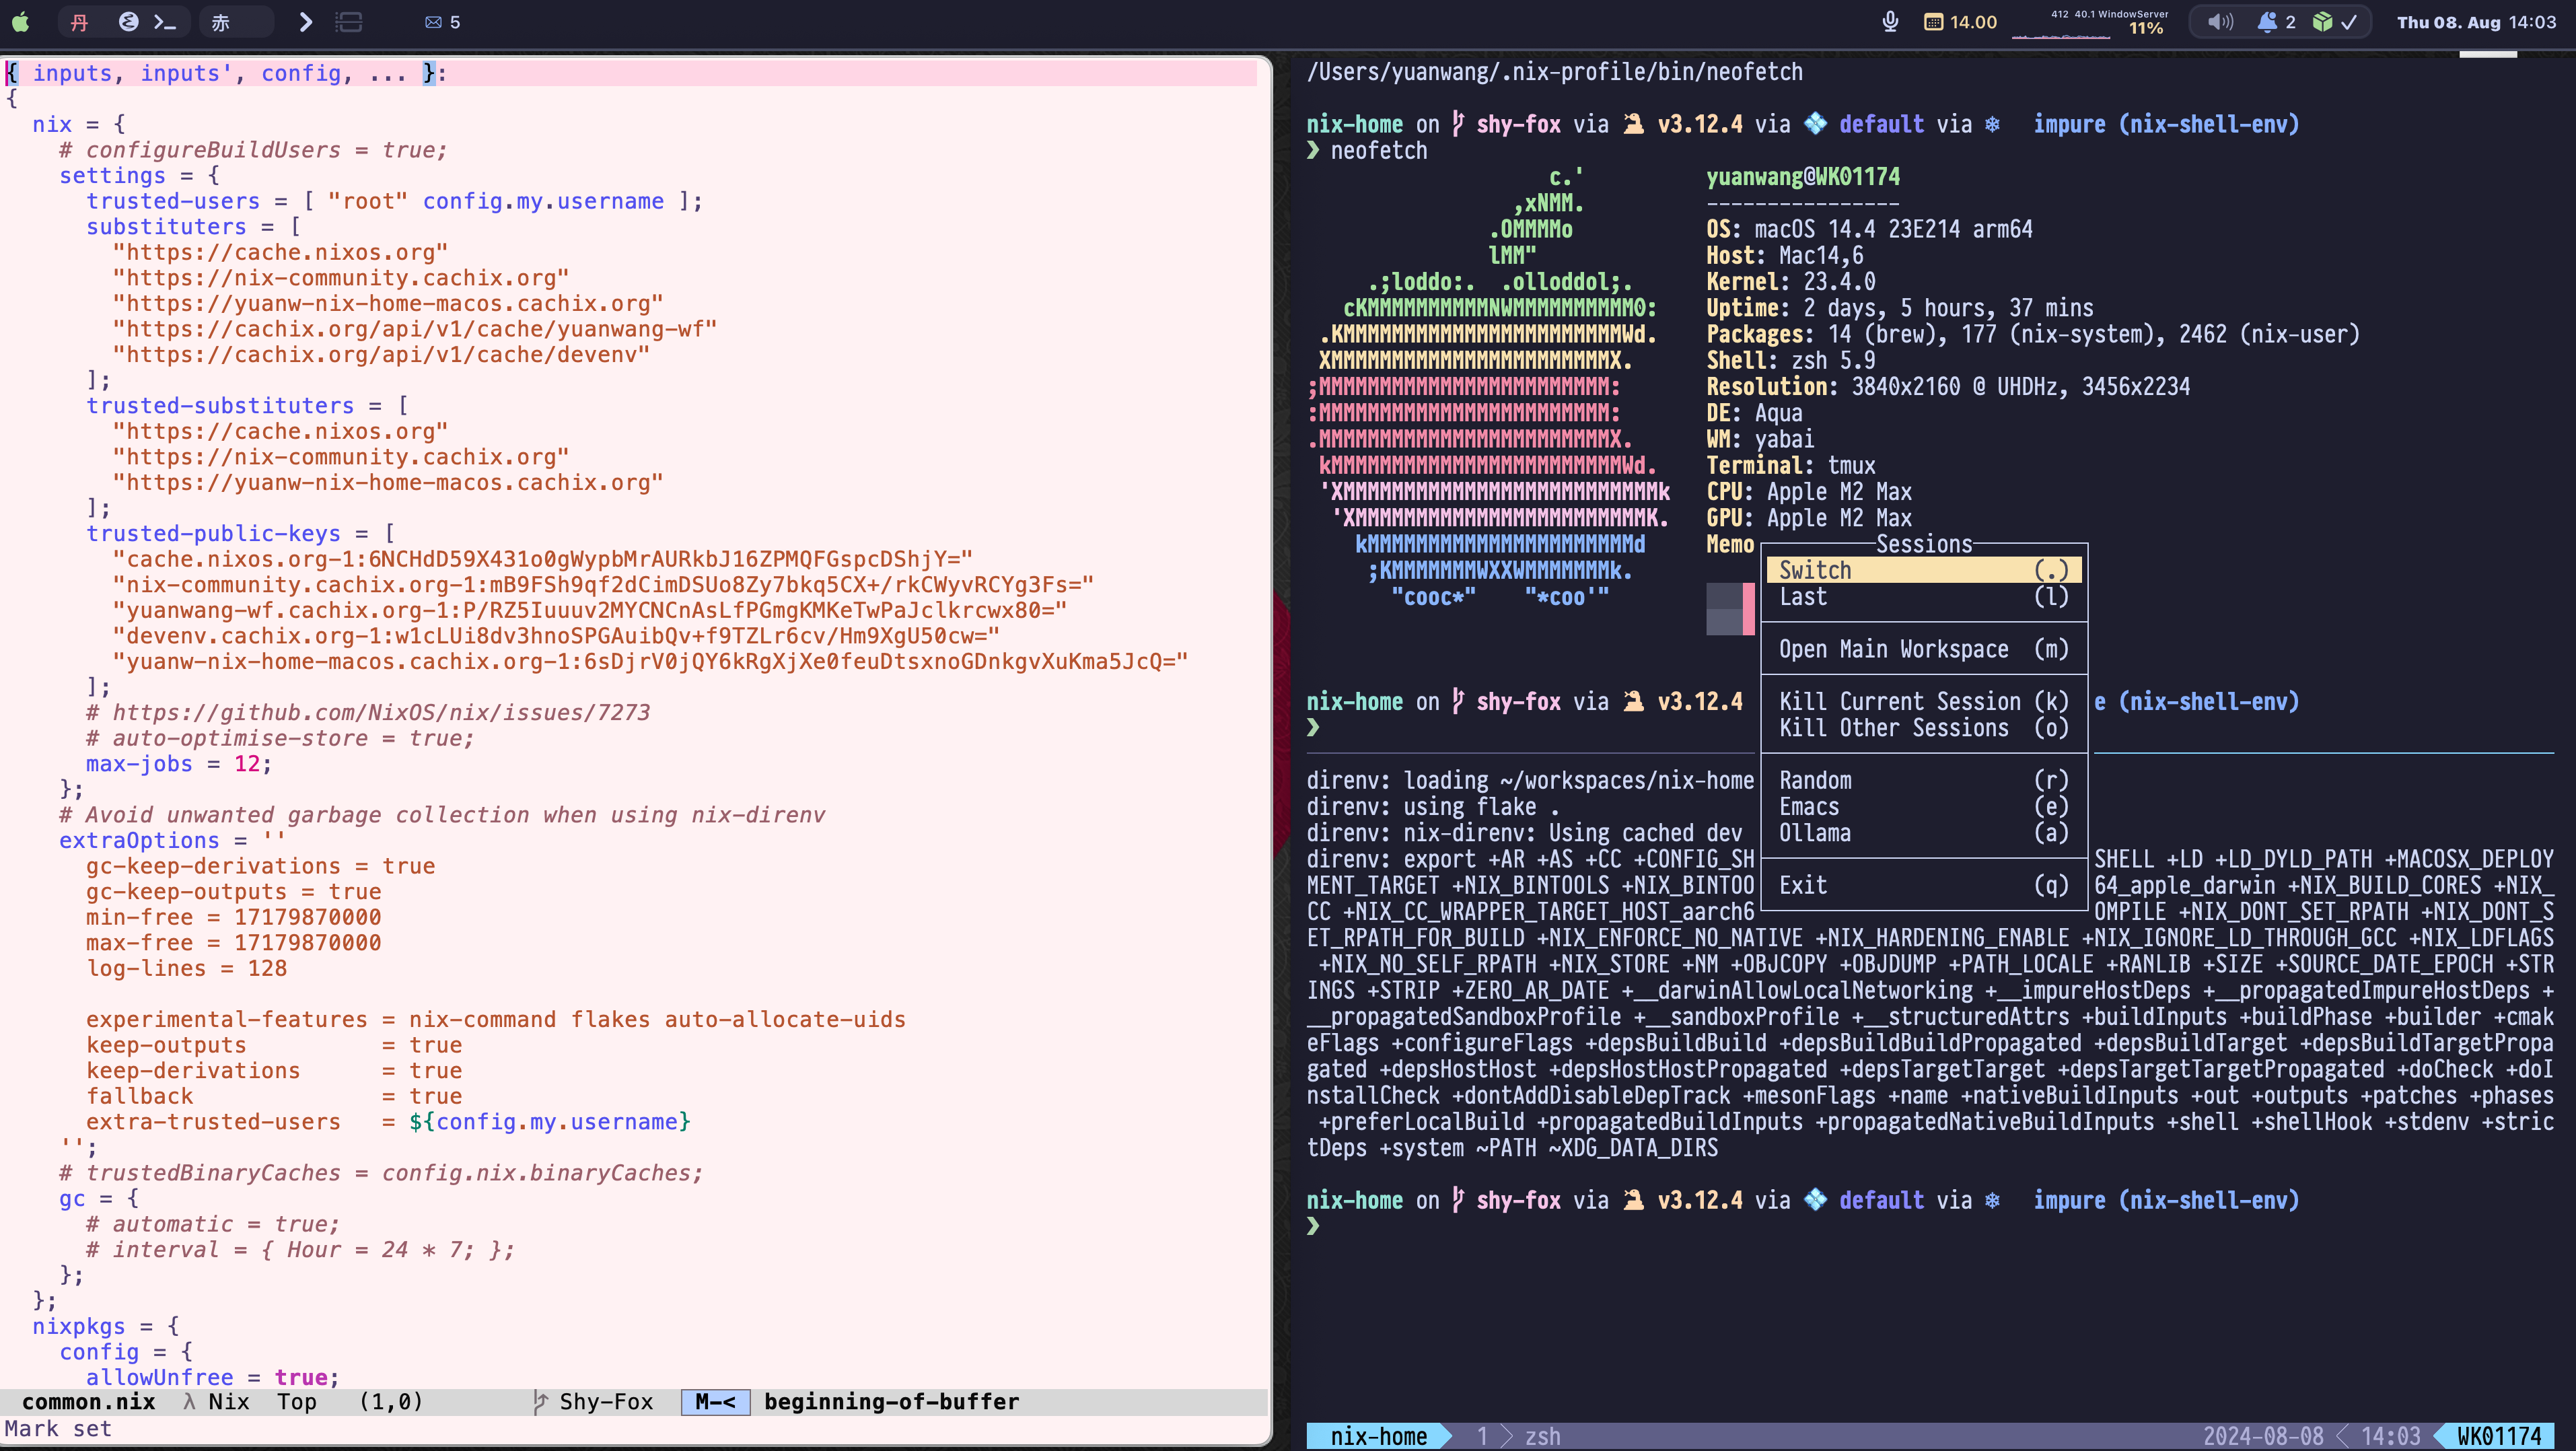Click the first https://cache.nixos.org substituter string
This screenshot has height=1451, width=2576.
tap(280, 252)
